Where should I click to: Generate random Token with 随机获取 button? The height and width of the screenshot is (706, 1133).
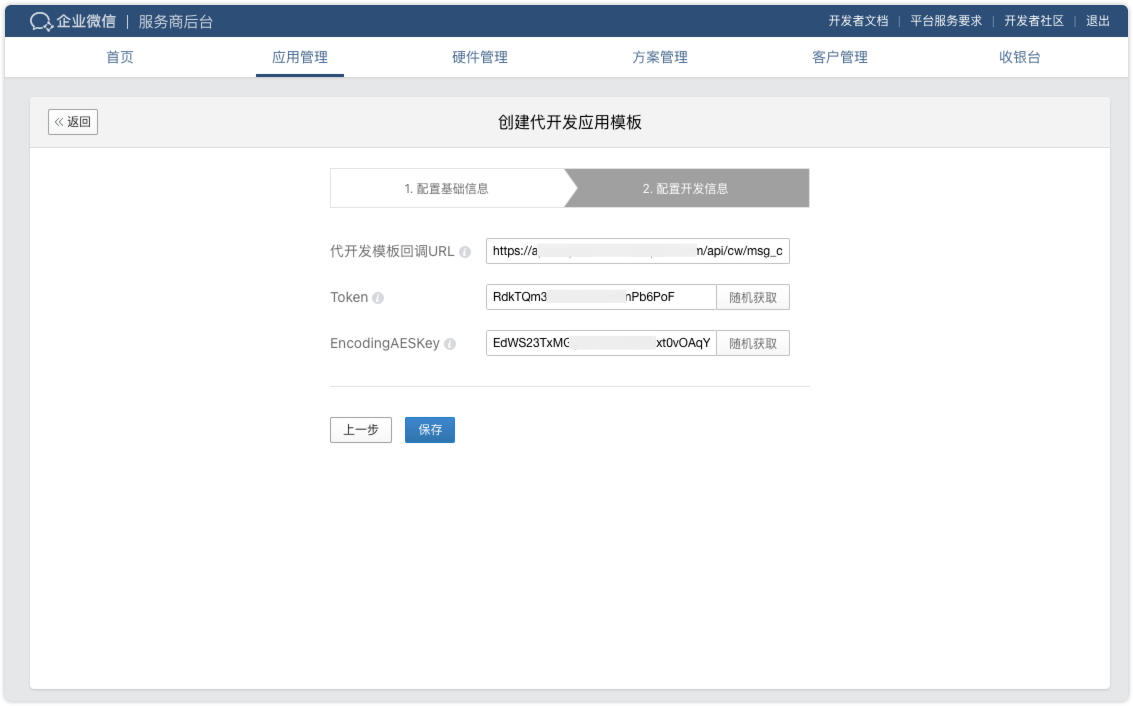coord(753,297)
